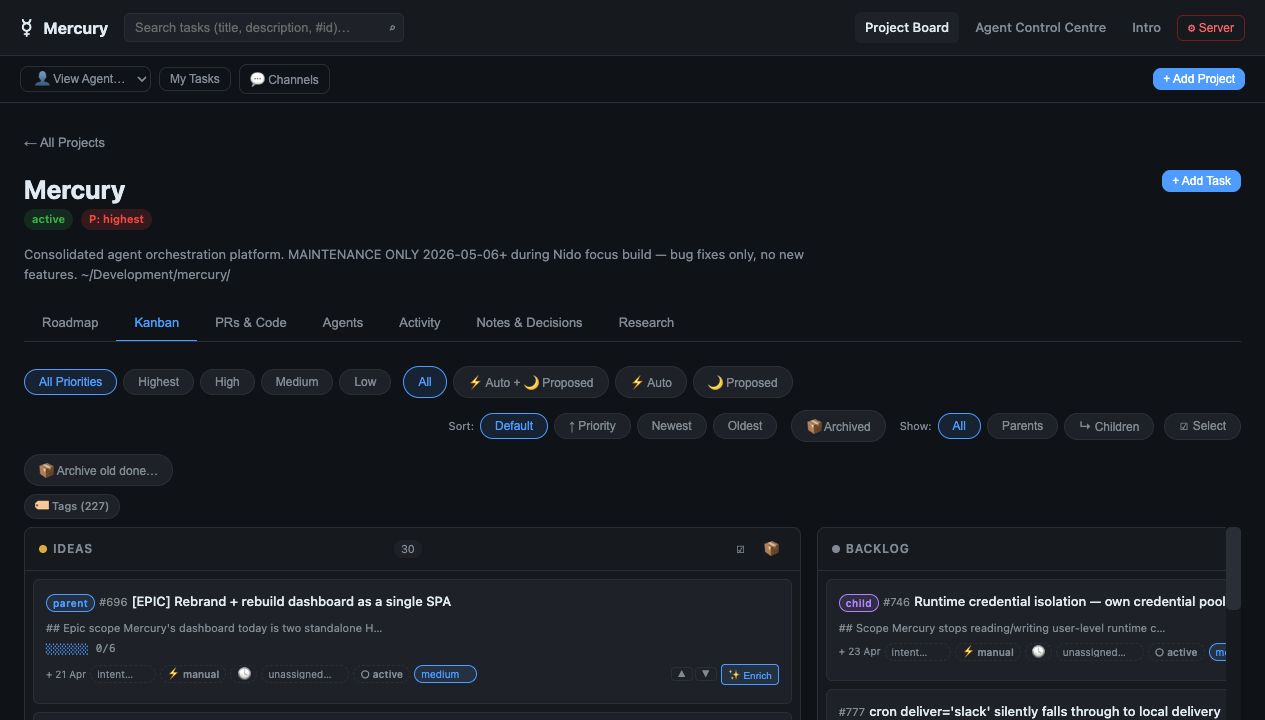
Task: Click progress bar 0/6 on task #696
Action: point(67,649)
